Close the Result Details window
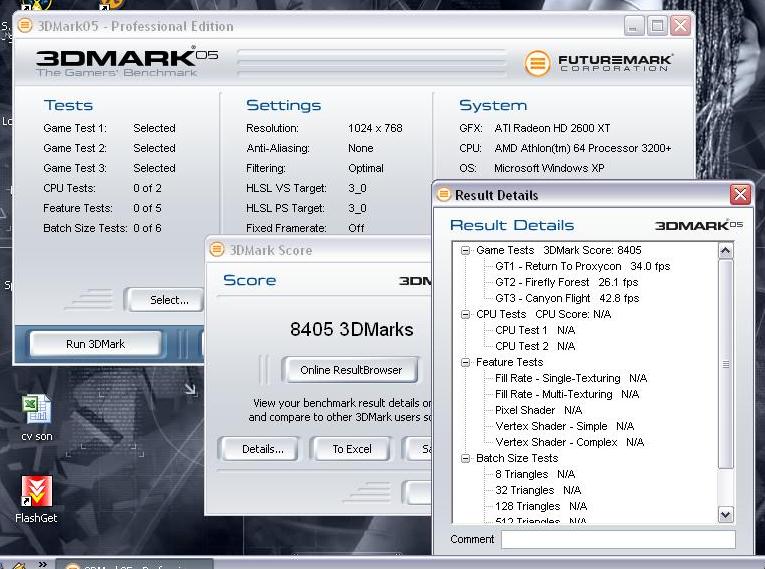The width and height of the screenshot is (765, 569). (740, 195)
